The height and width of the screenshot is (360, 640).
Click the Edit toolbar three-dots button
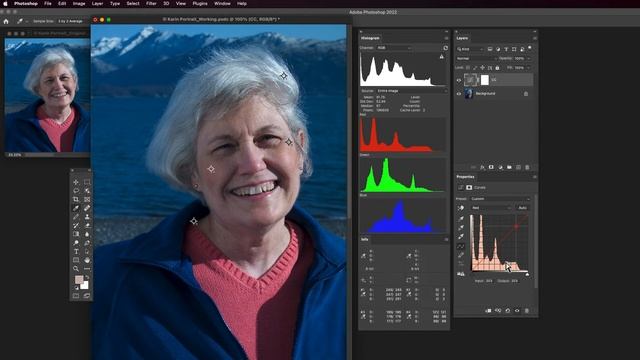(x=87, y=269)
